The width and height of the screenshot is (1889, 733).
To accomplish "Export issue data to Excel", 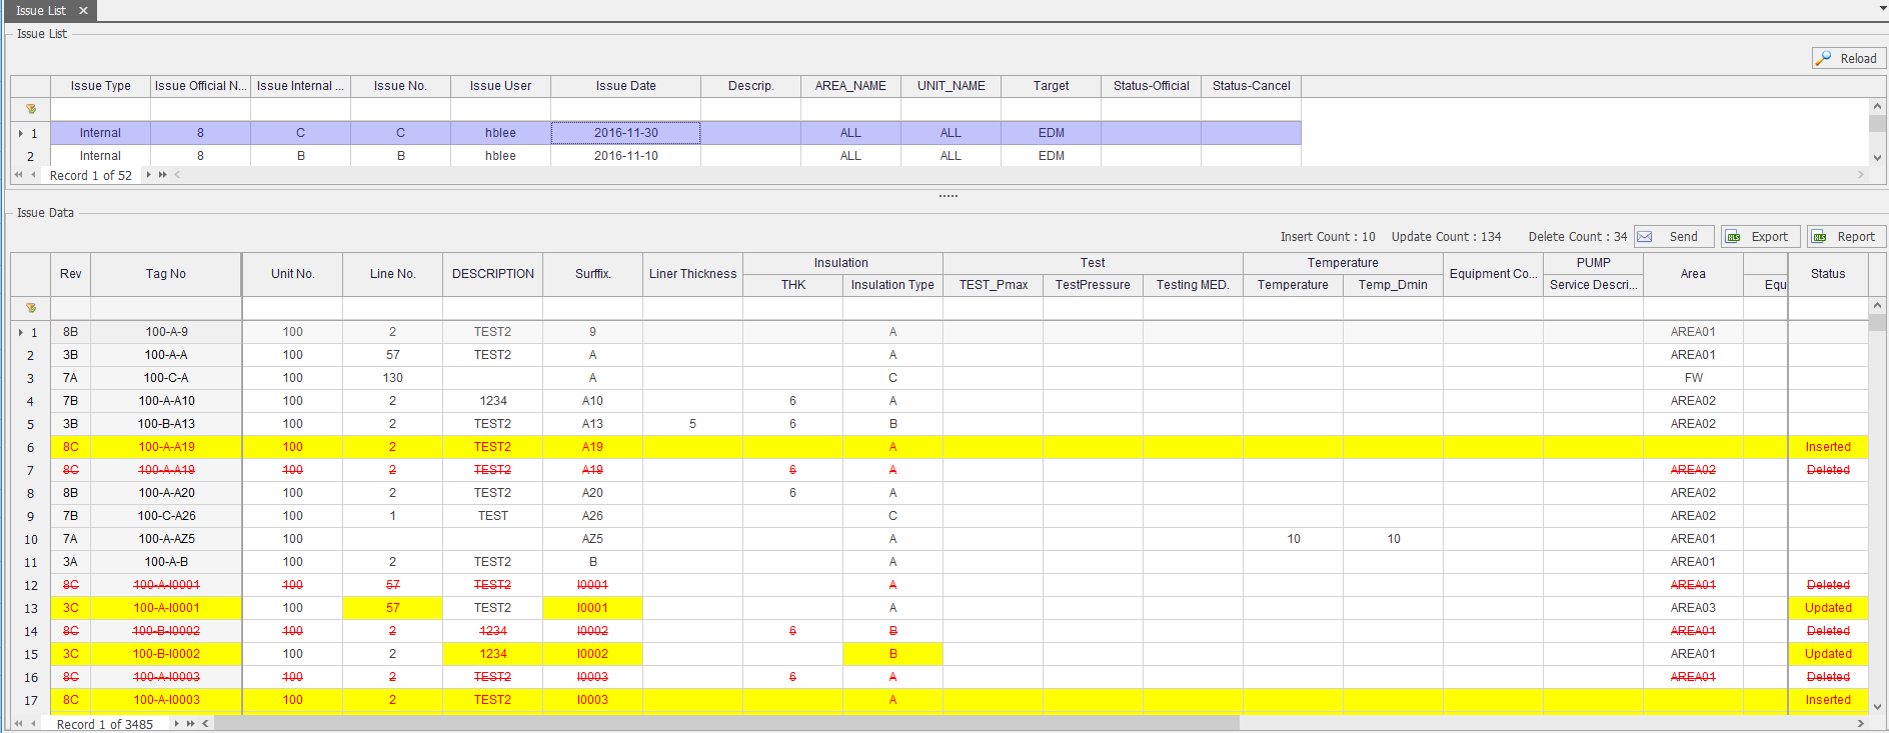I will (x=1760, y=237).
